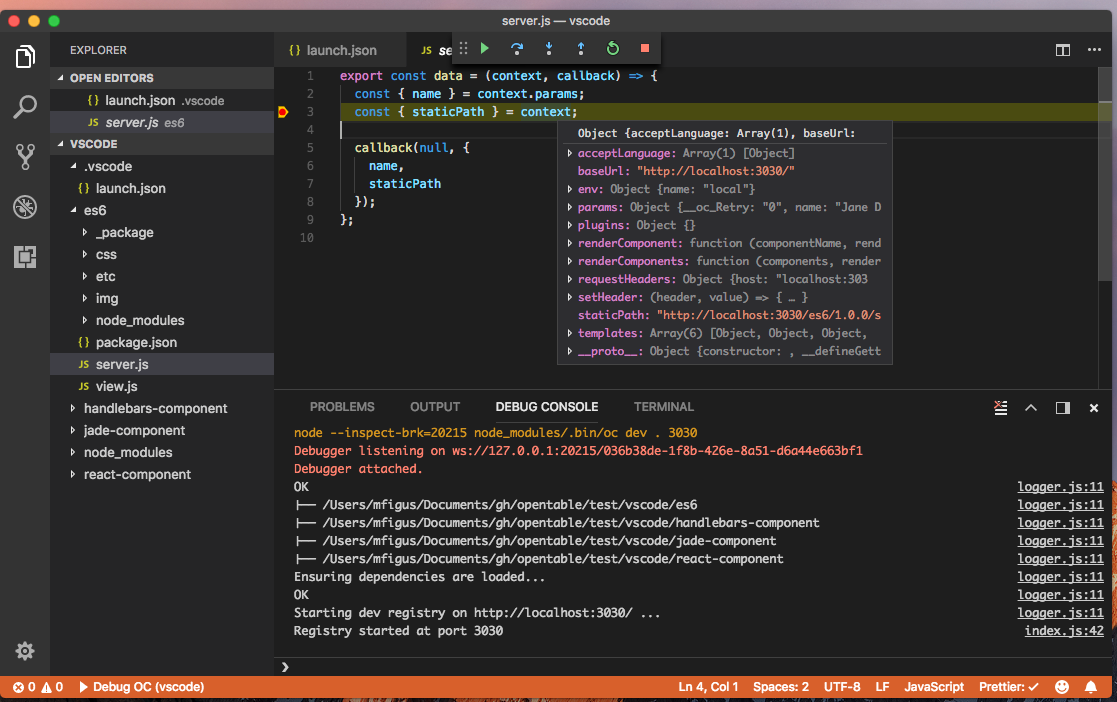
Task: Expand the handlebars-component folder
Action: tap(155, 408)
